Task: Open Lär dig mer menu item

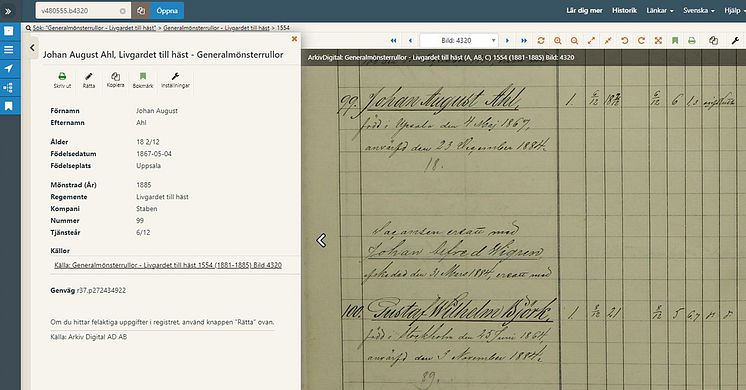Action: pos(584,10)
